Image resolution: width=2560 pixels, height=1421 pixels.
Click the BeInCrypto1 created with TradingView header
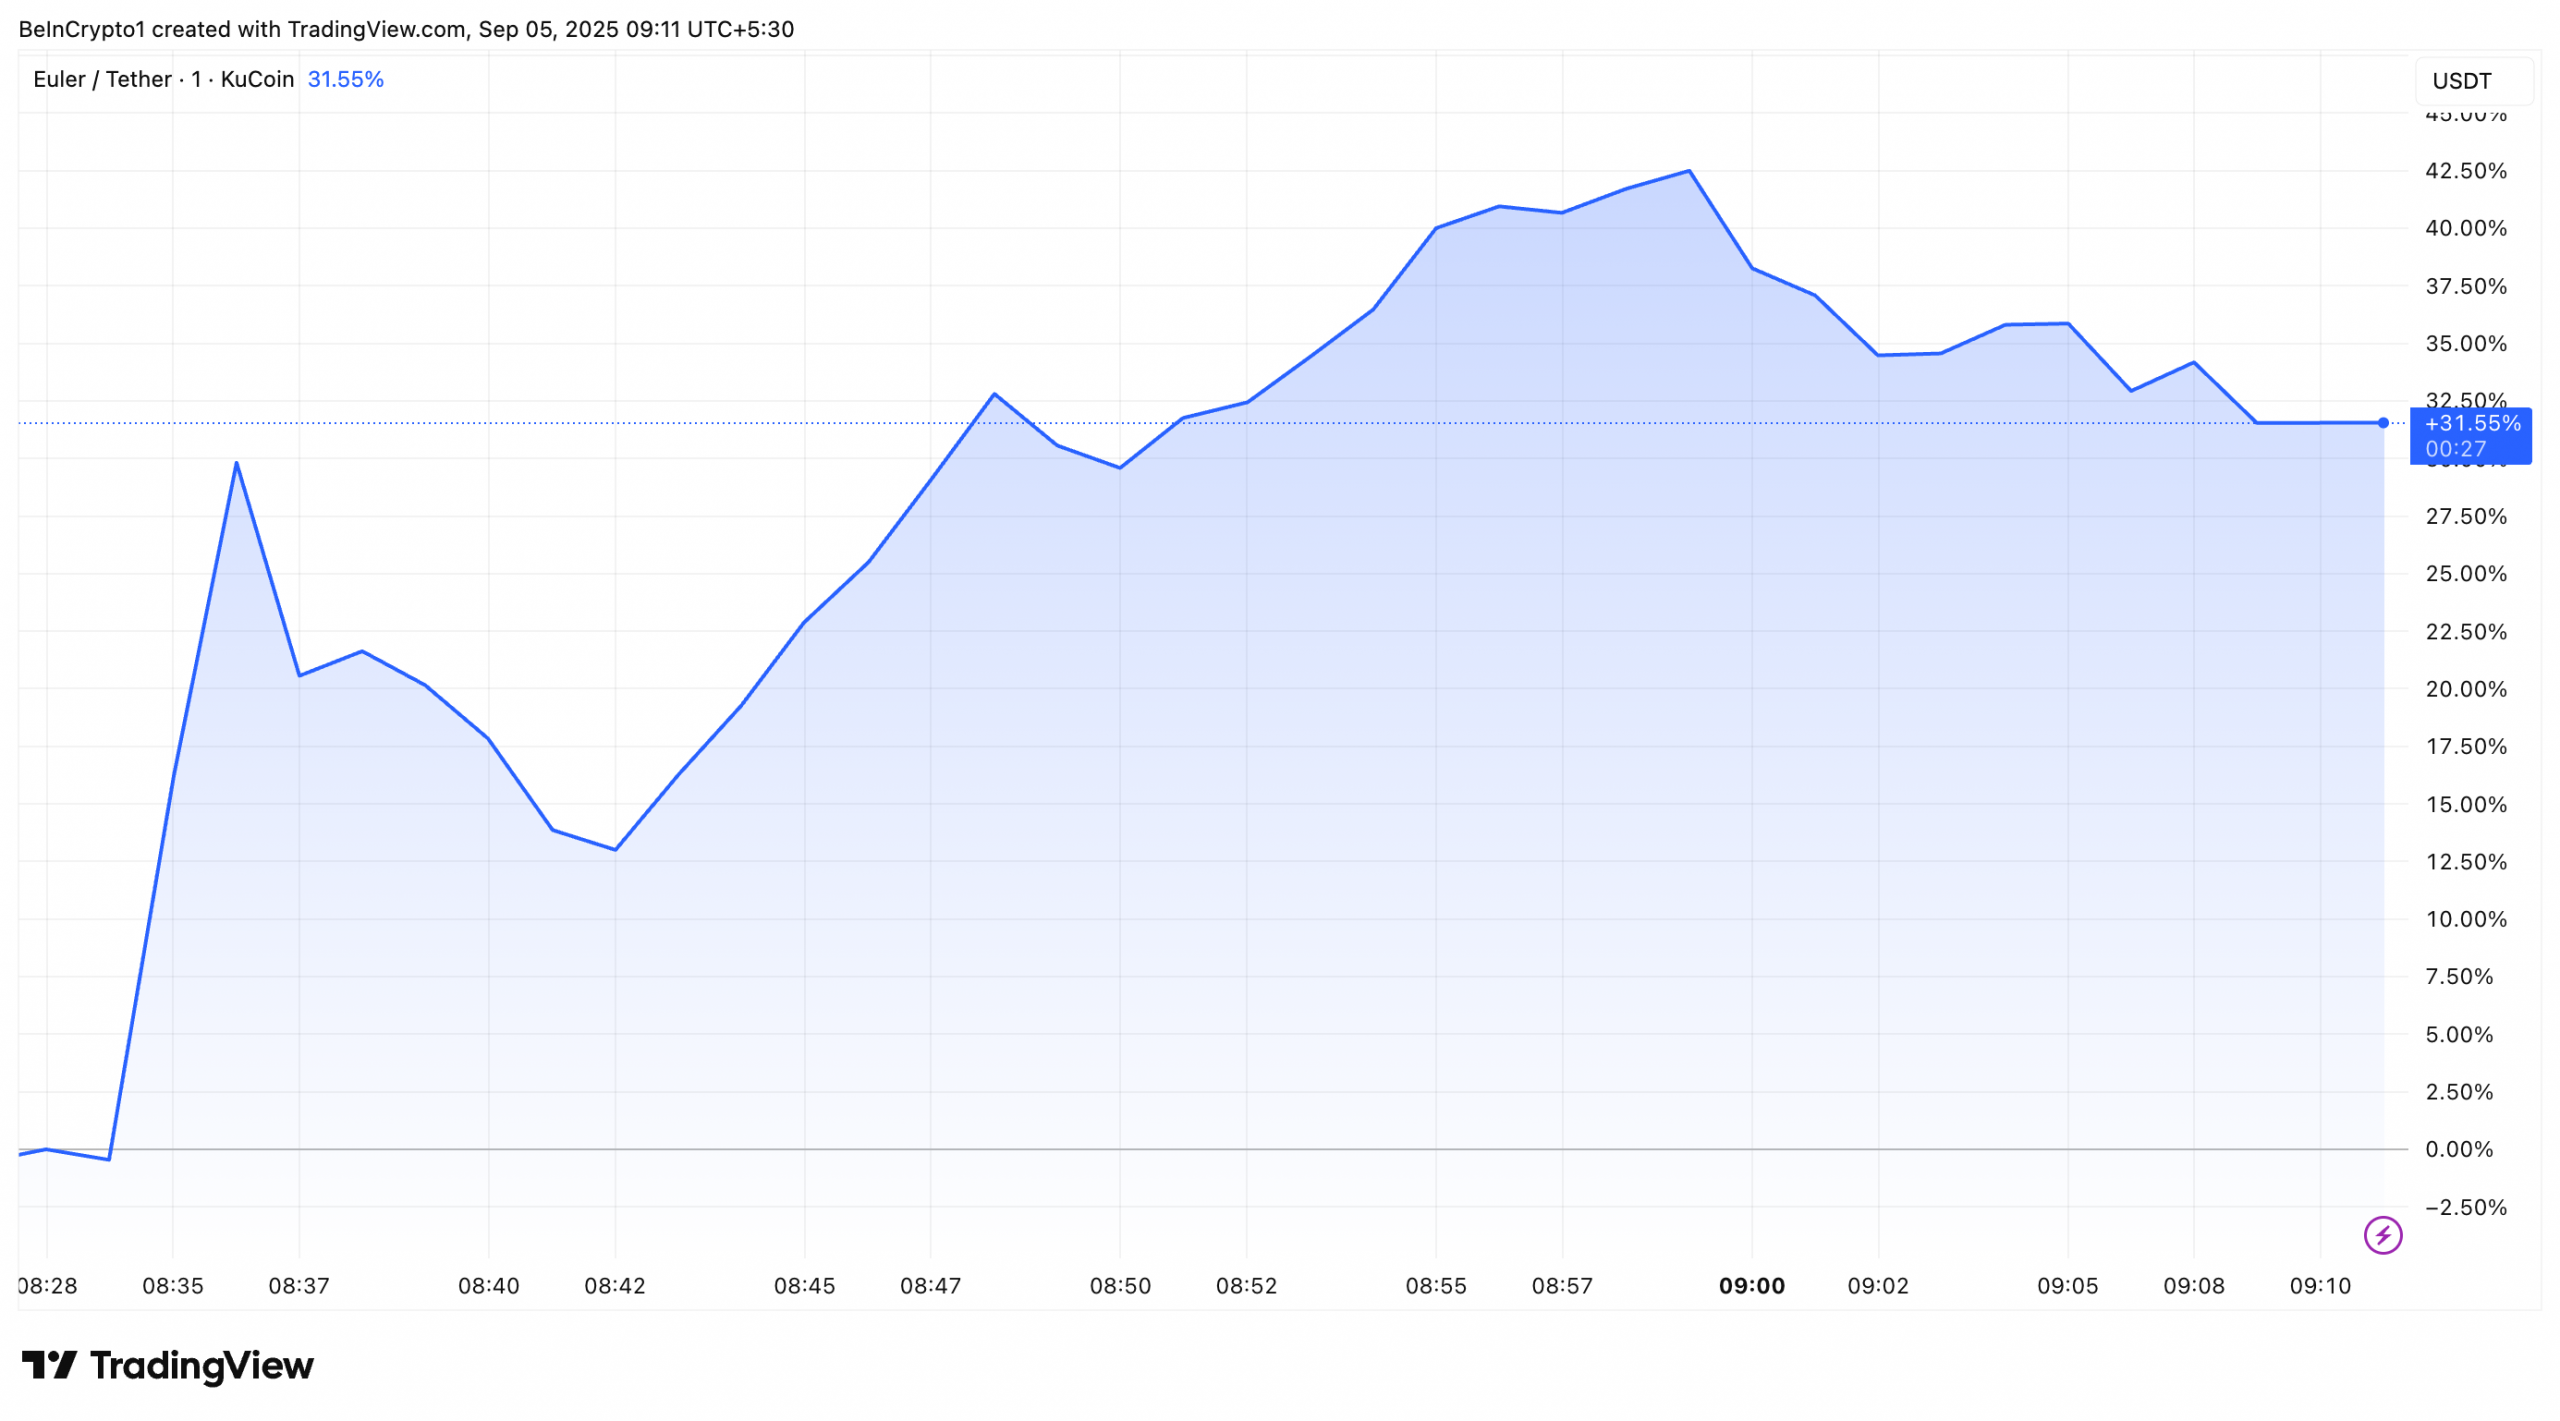(x=405, y=29)
